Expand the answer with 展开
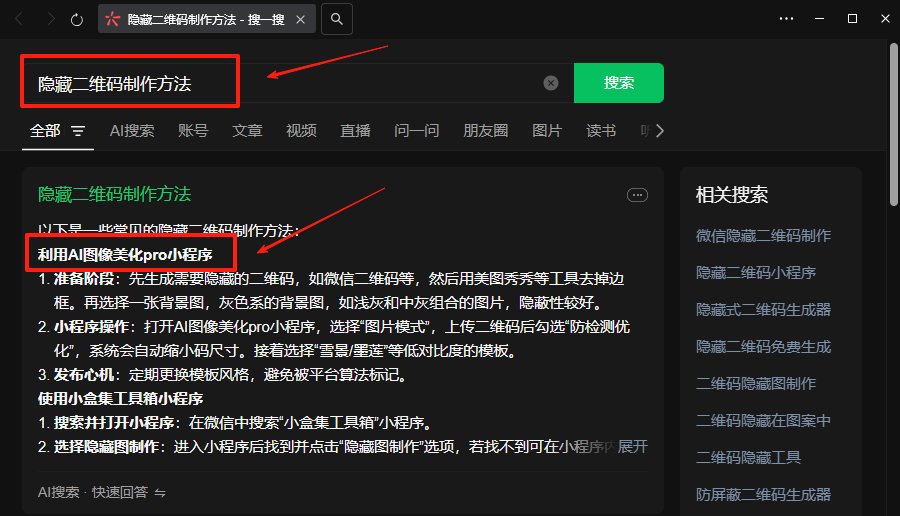The height and width of the screenshot is (516, 900). click(633, 447)
